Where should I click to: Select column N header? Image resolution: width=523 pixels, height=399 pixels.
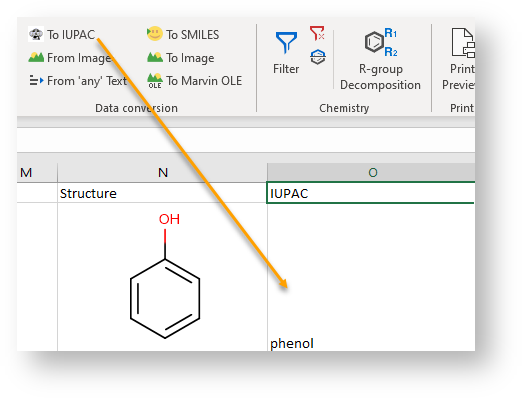[x=162, y=172]
